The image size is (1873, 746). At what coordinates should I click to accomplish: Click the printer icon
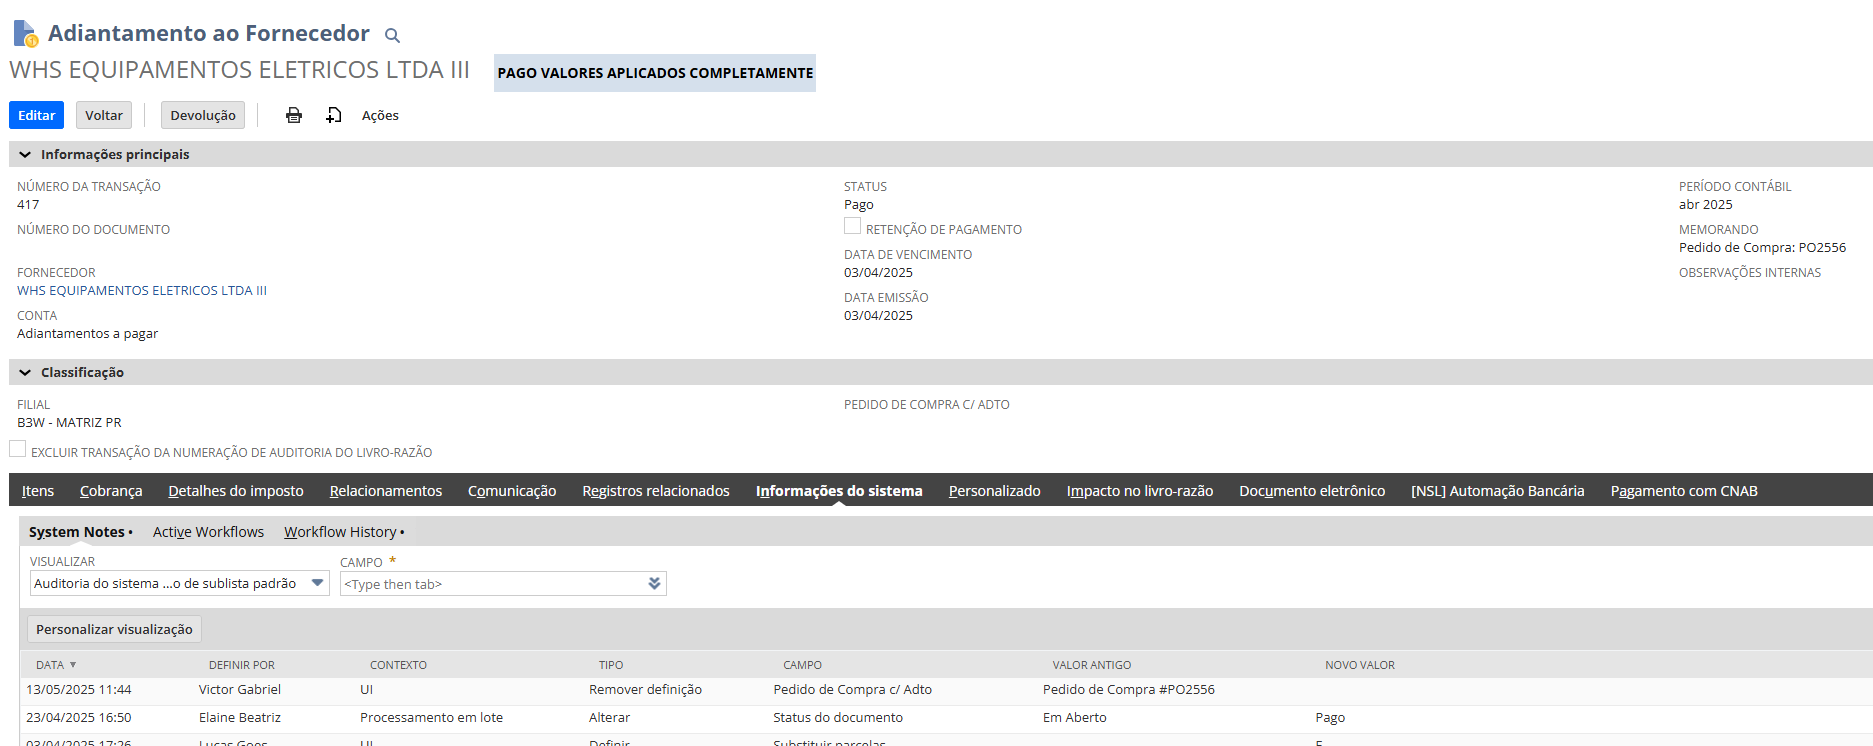[x=294, y=115]
